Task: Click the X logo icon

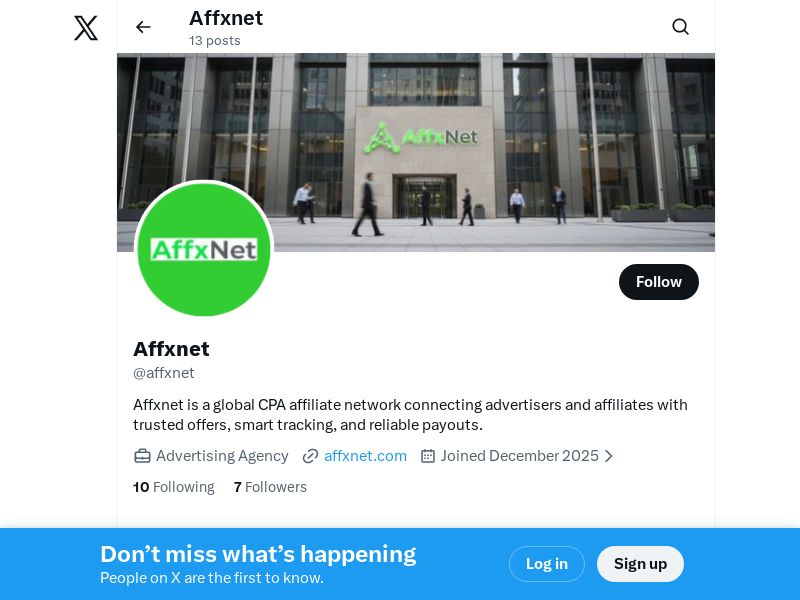Action: [x=86, y=28]
